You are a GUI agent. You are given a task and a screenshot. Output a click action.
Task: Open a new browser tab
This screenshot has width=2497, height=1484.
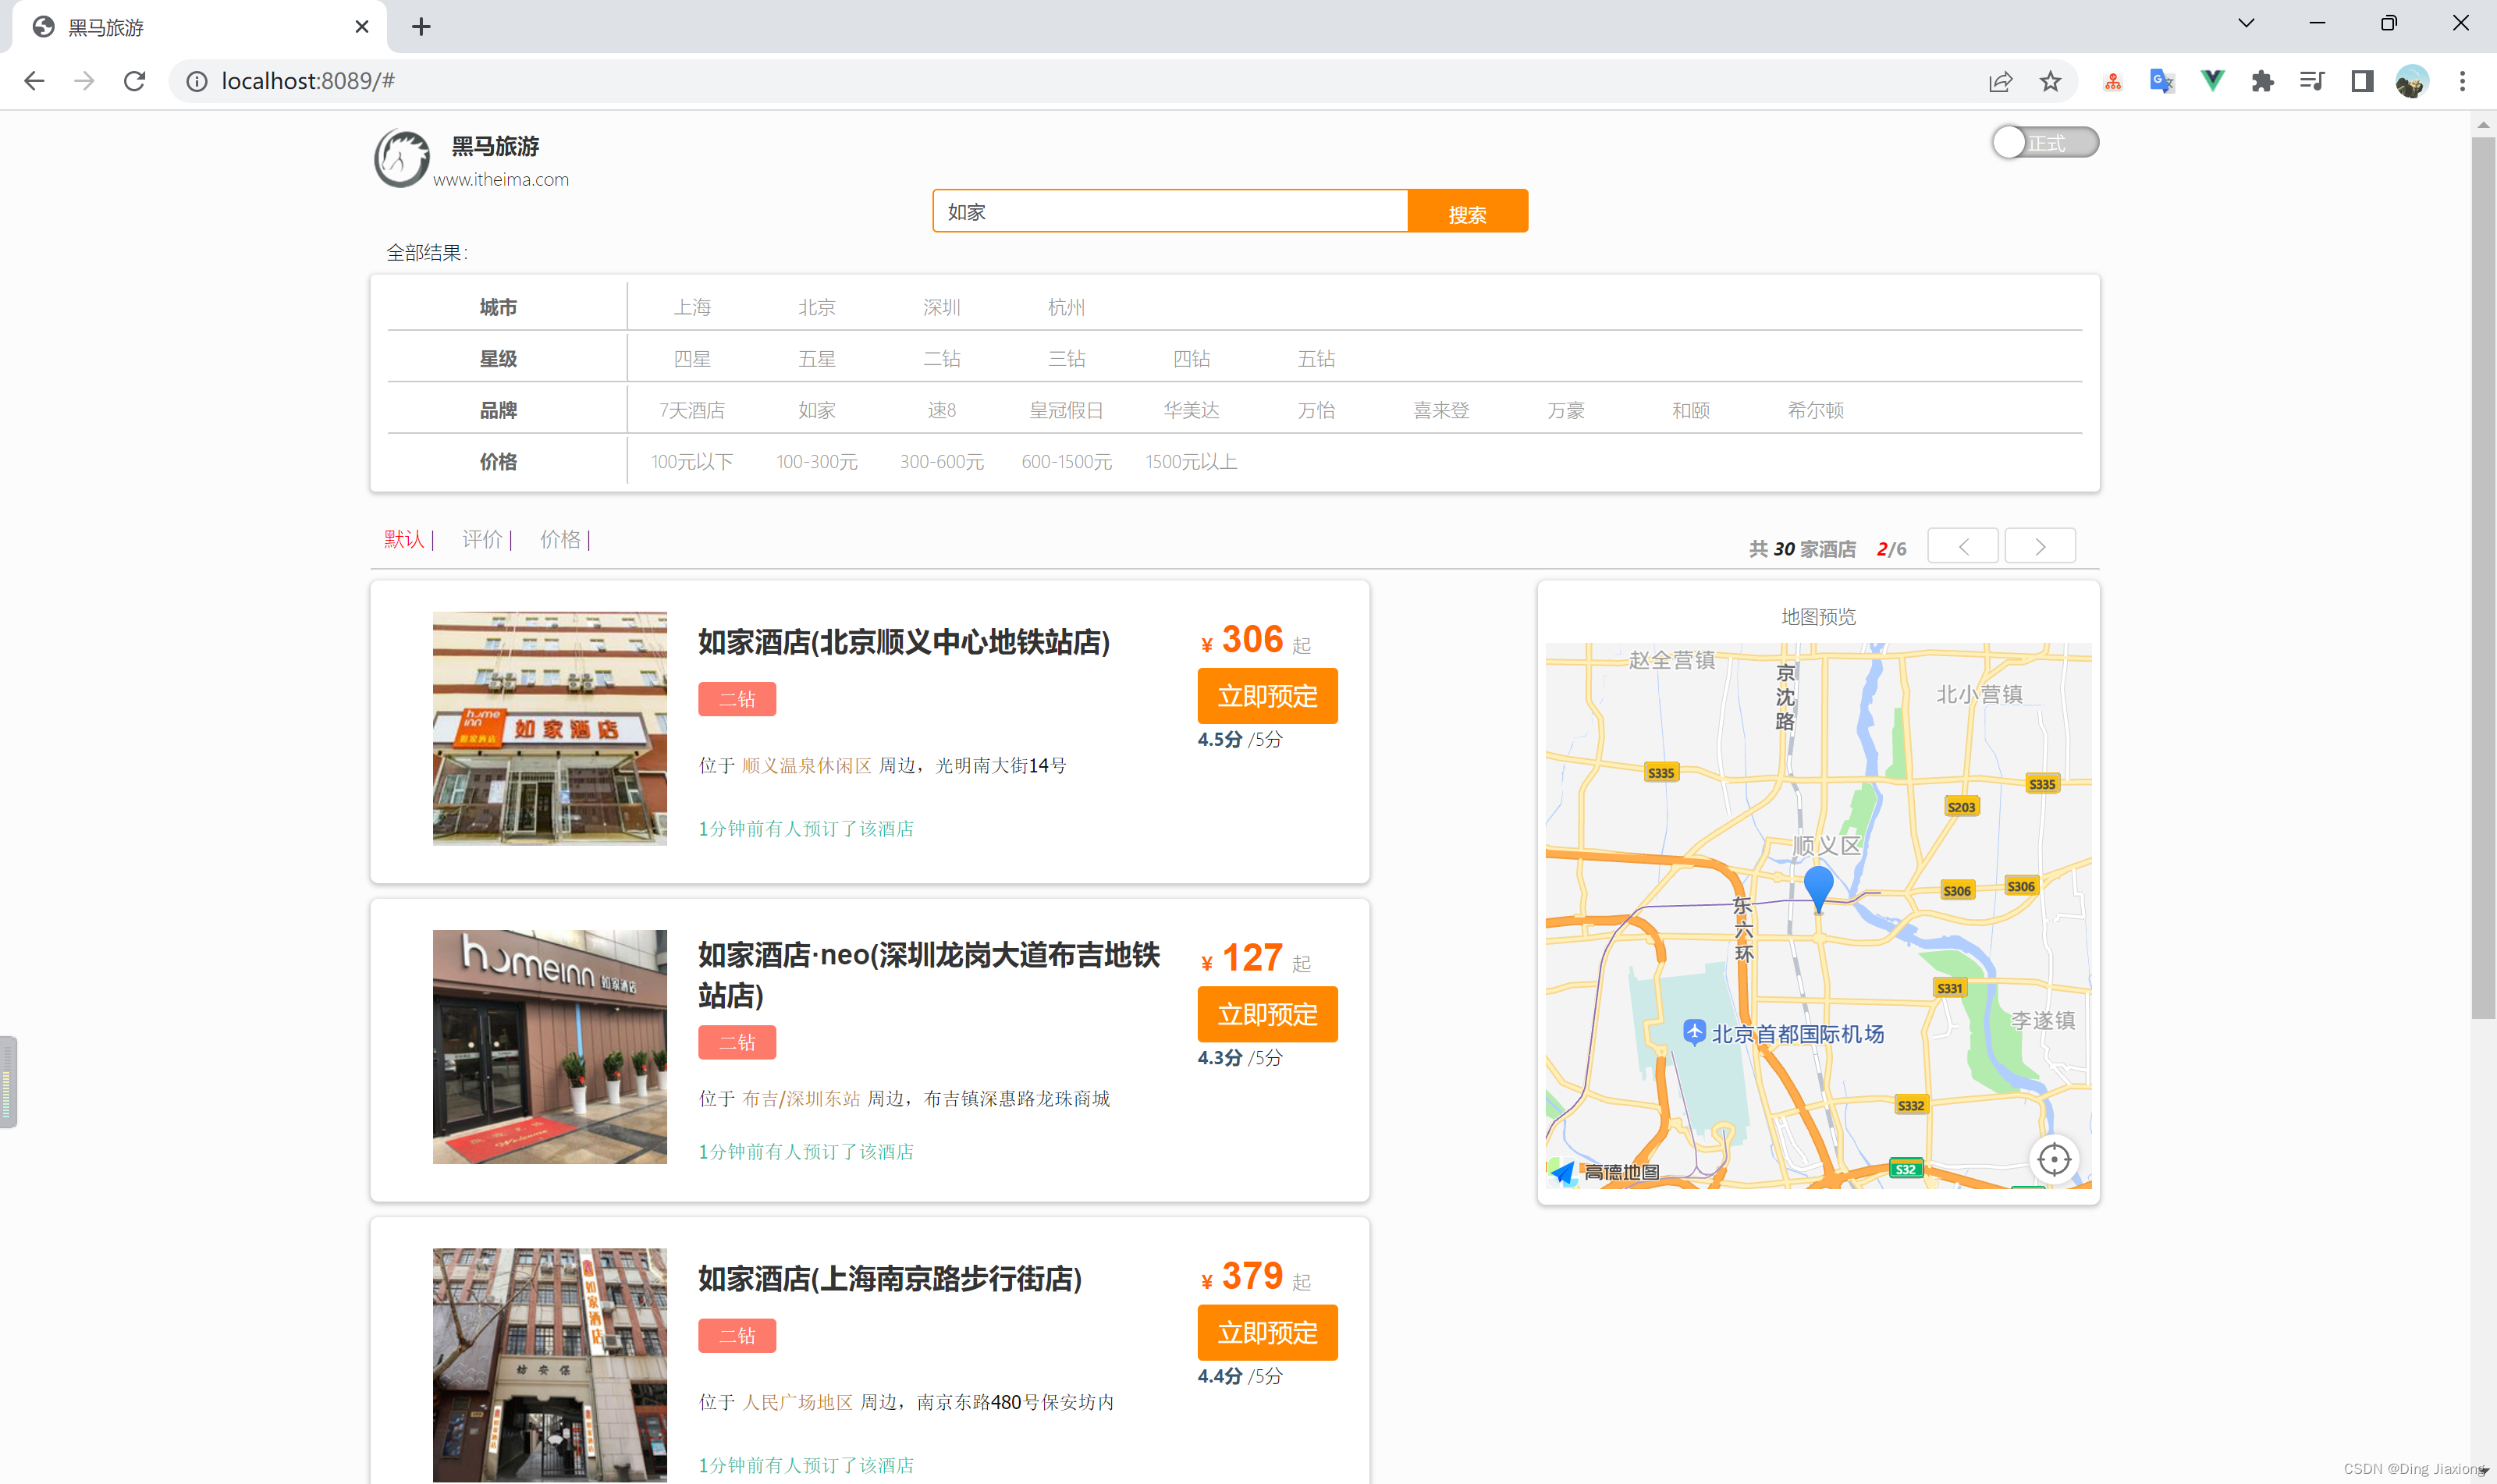coord(421,27)
